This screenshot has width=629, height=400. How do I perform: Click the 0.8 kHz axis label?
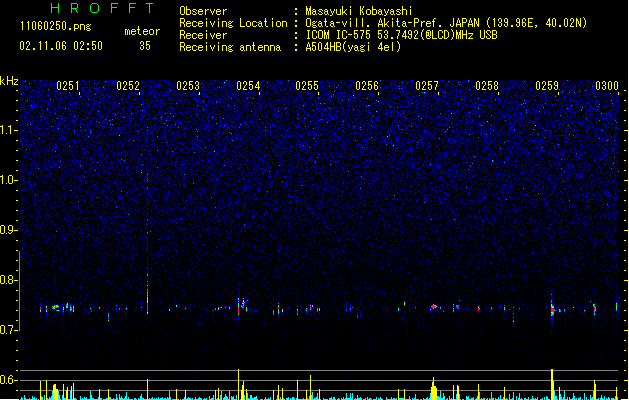tap(9, 280)
